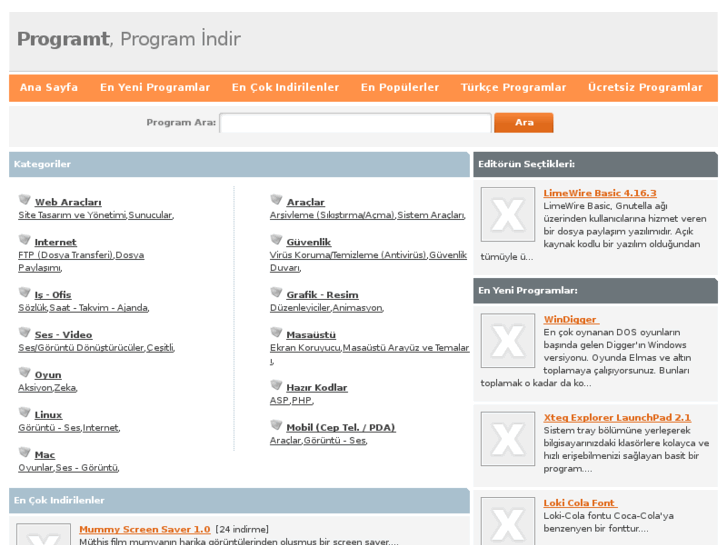
Task: Open the Web Araçları category link
Action: point(68,202)
